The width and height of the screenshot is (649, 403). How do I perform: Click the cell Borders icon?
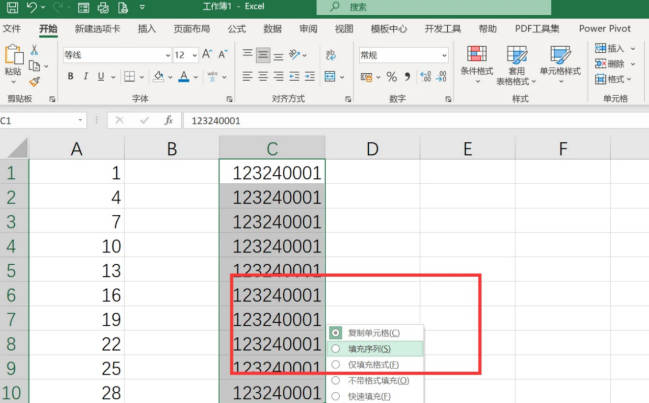[130, 77]
